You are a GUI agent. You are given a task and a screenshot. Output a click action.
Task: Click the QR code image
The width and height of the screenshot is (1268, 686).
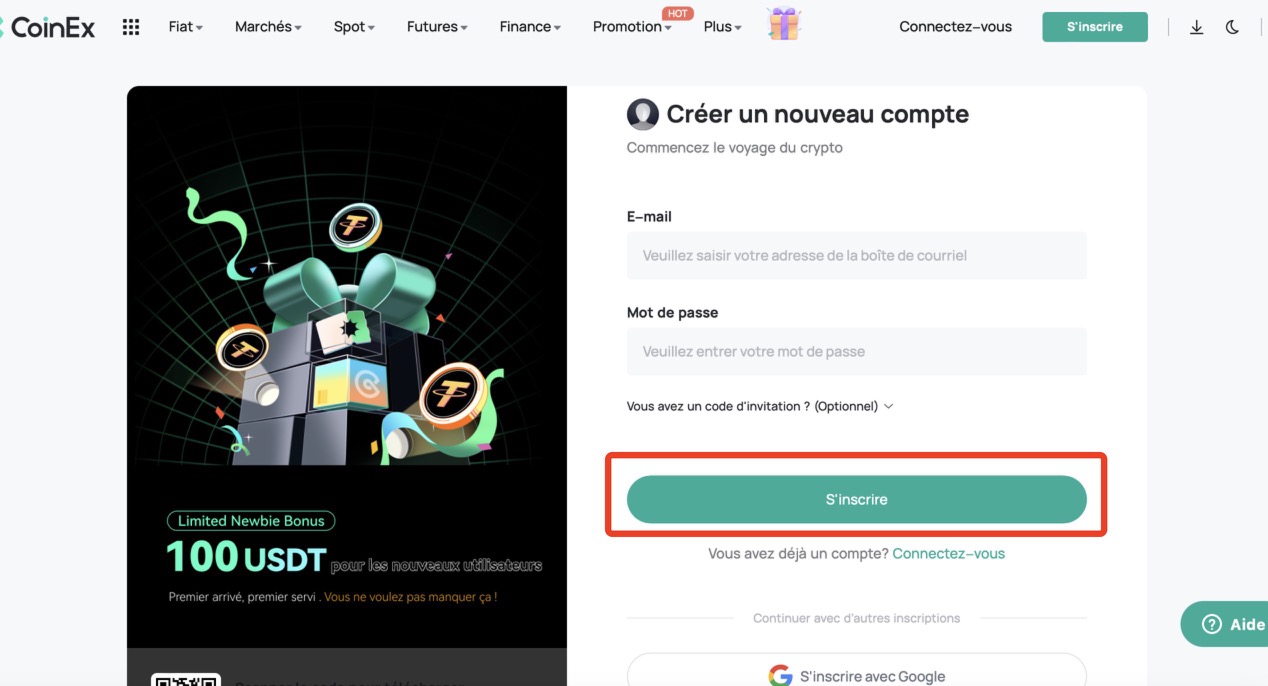[185, 680]
